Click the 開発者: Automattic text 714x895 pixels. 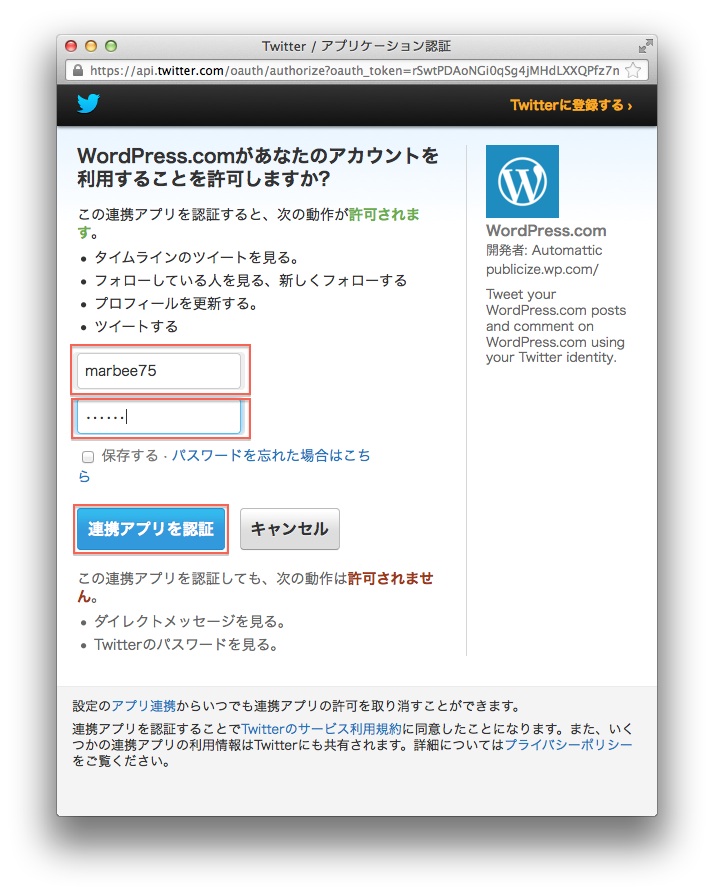tap(544, 250)
